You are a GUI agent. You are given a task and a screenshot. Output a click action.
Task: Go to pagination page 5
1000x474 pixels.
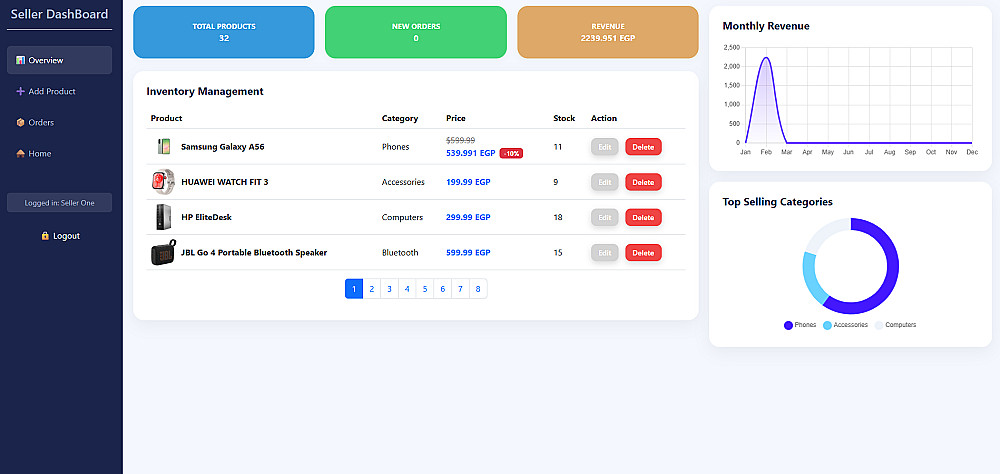click(x=425, y=289)
